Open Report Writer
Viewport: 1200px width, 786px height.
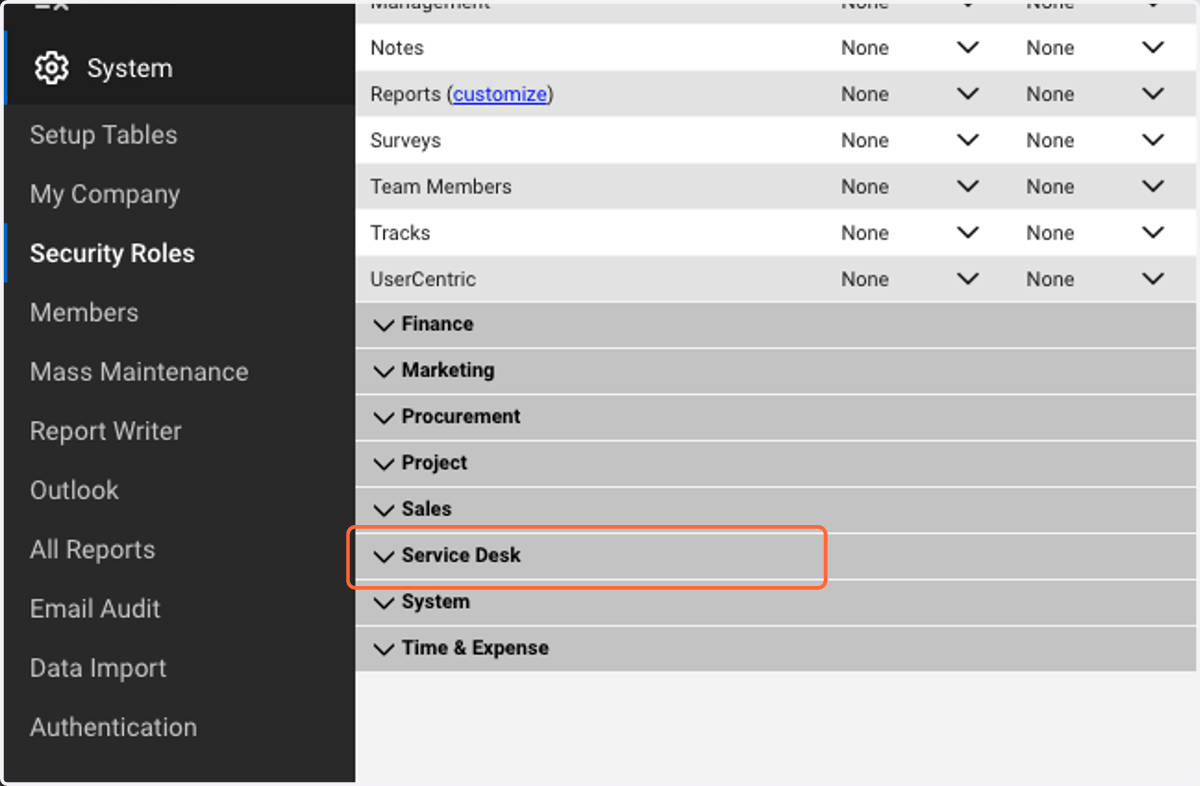(106, 431)
